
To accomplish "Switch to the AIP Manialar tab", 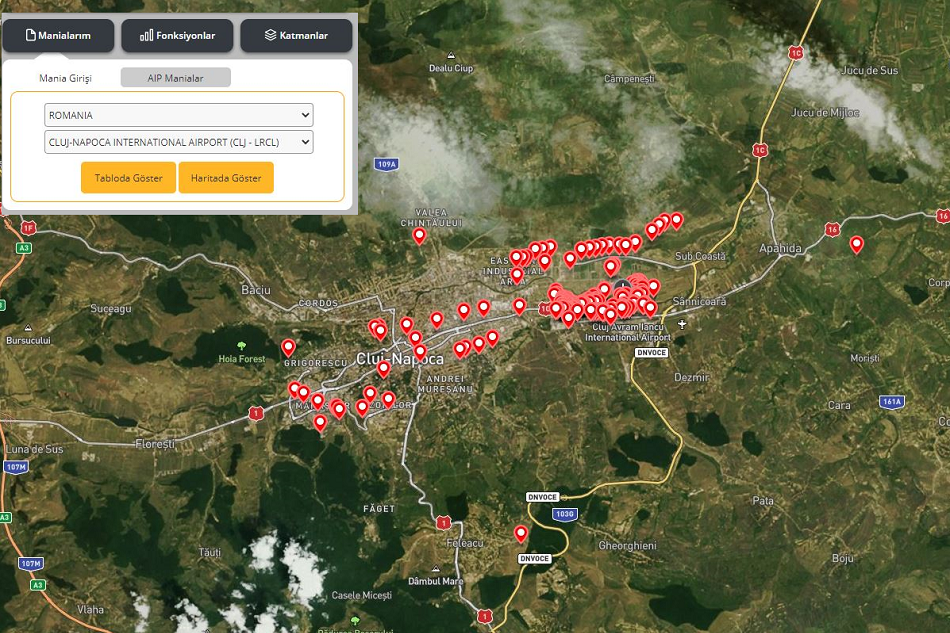I will click(175, 78).
